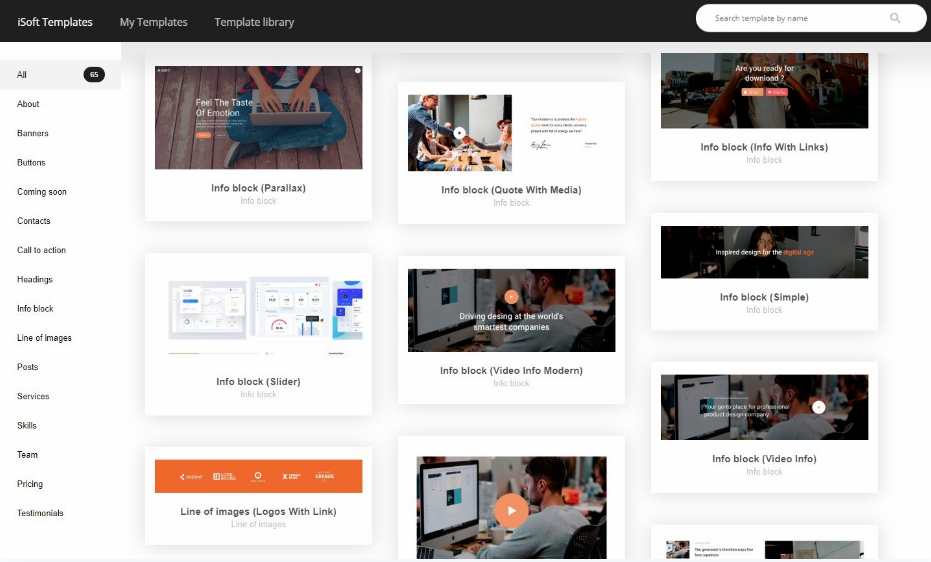The width and height of the screenshot is (931, 562).
Task: Click the 65 count badge next to All
Action: pyautogui.click(x=94, y=75)
